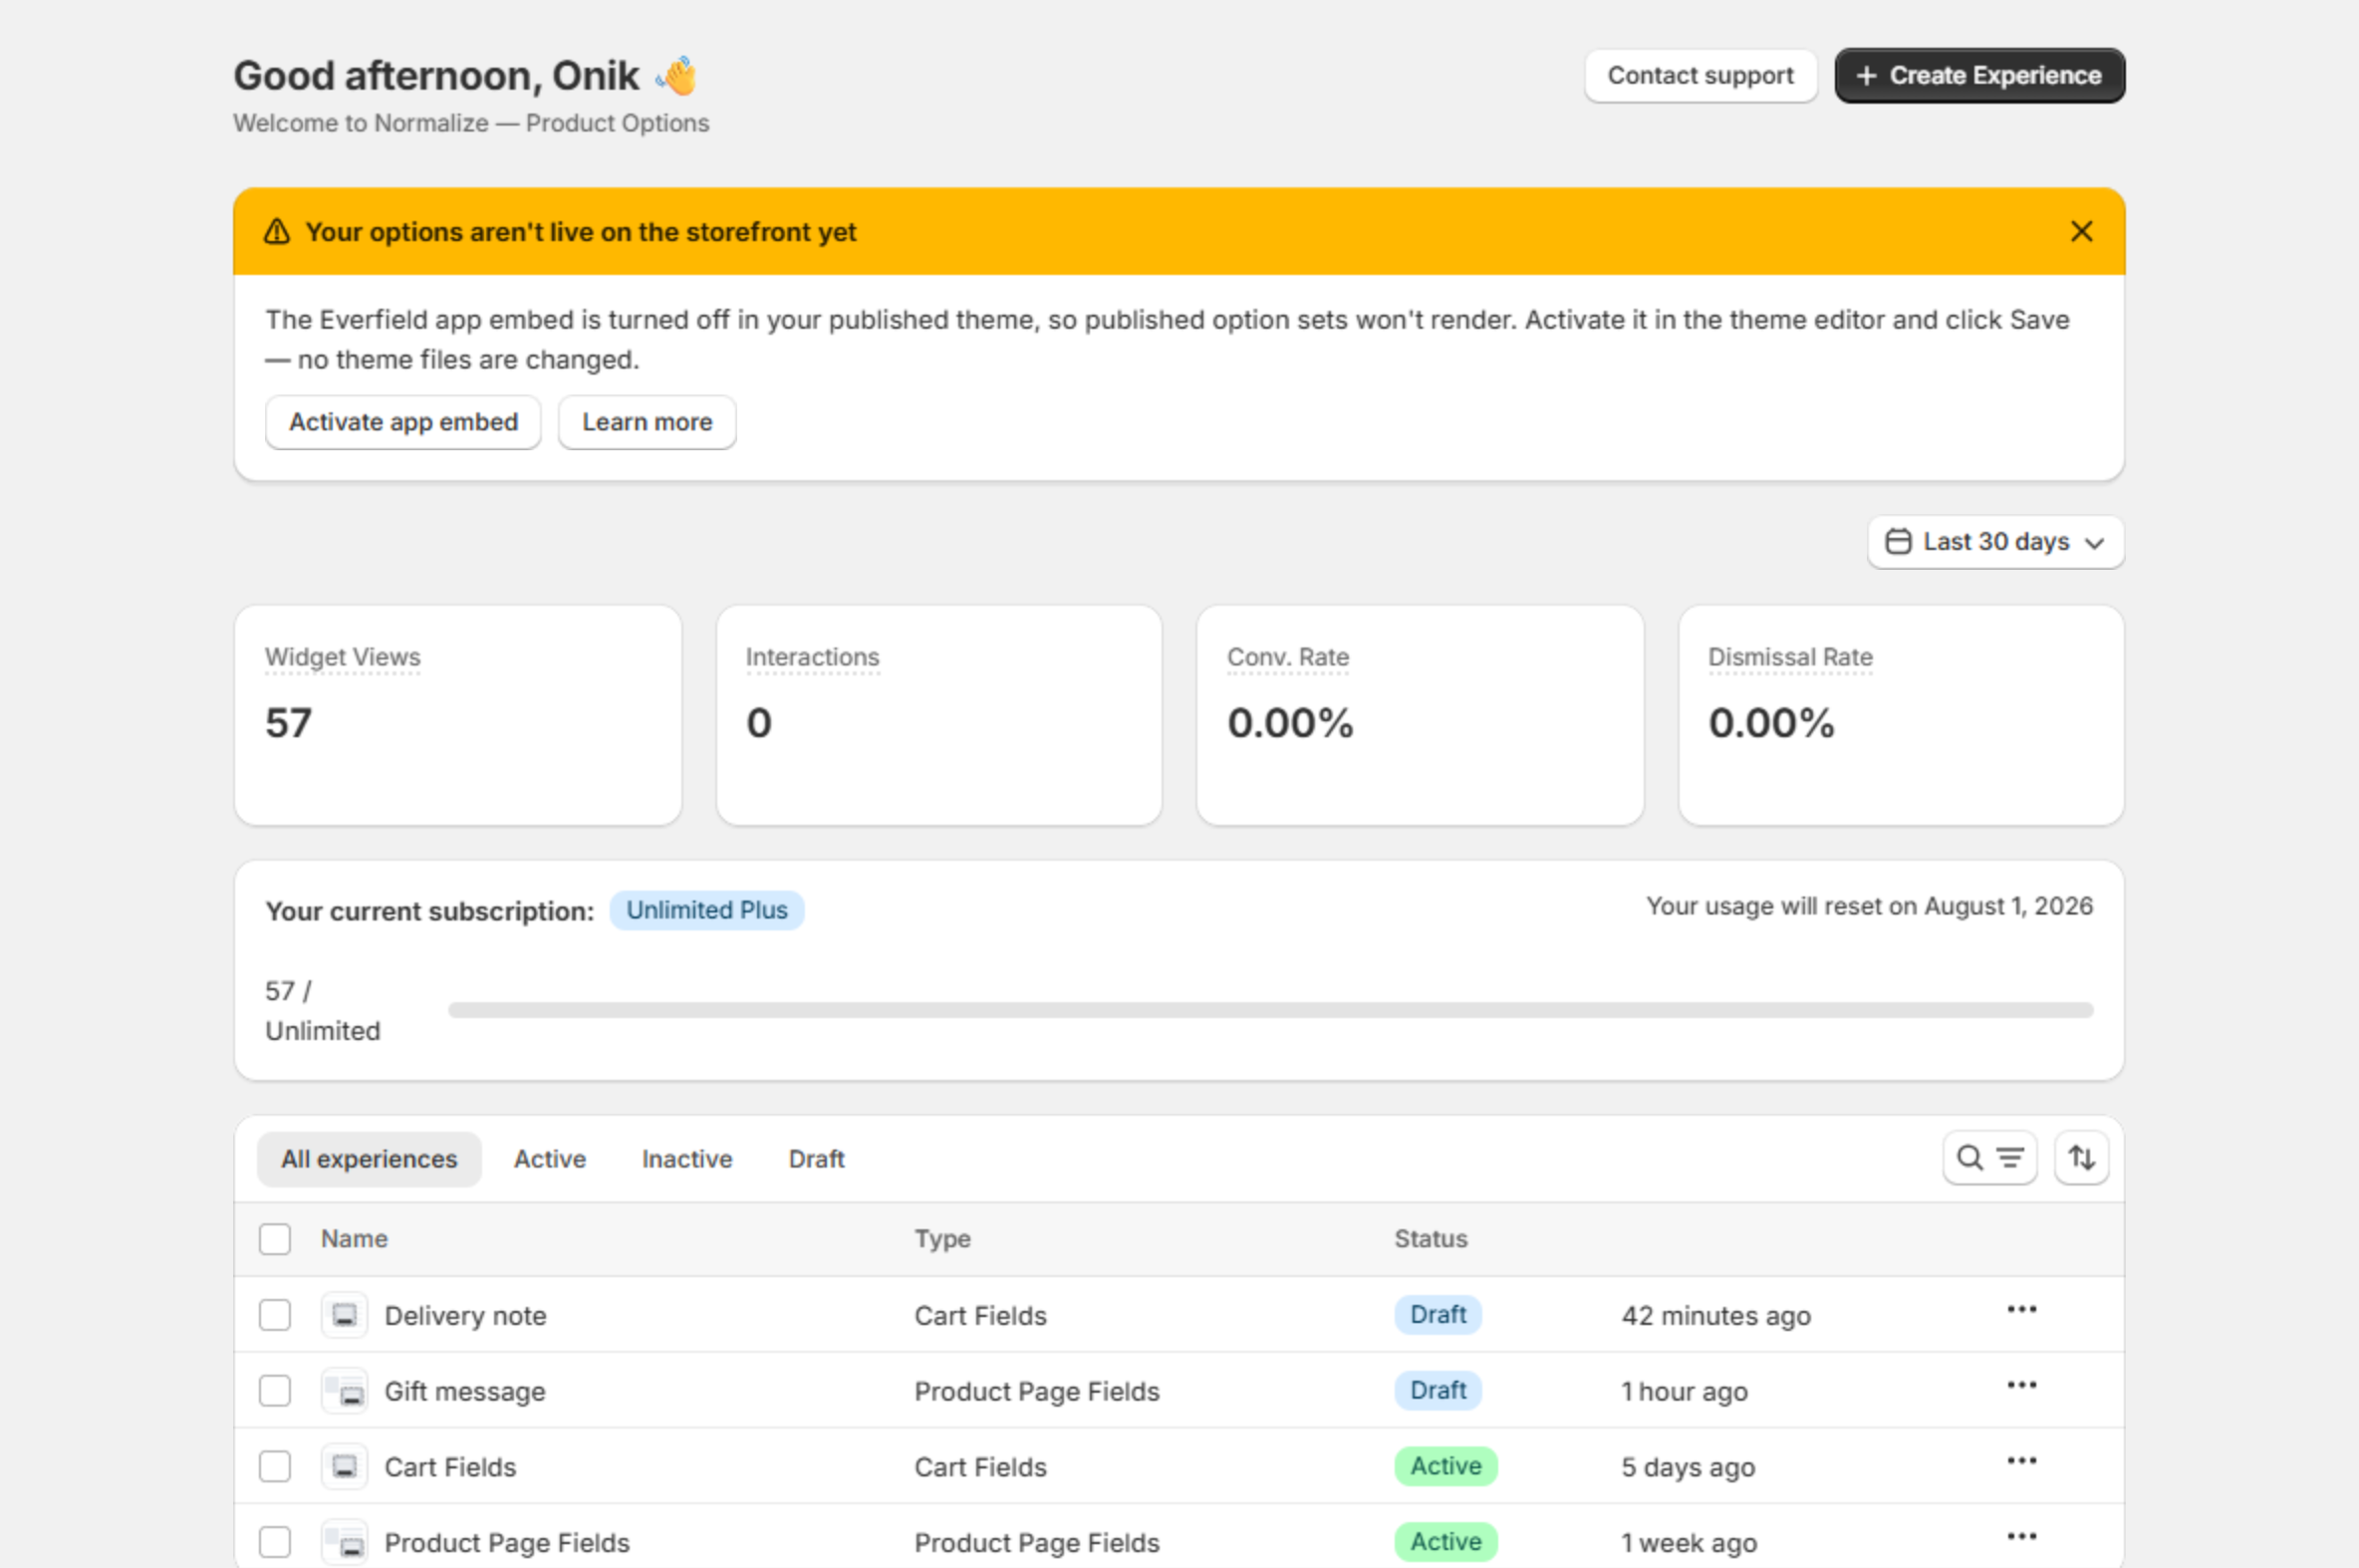Open actions menu for Delivery note
2359x1568 pixels.
tap(2021, 1310)
